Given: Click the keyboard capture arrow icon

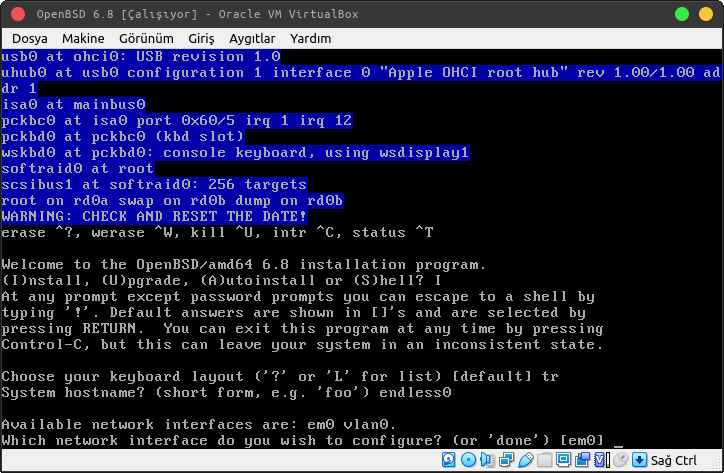Looking at the screenshot, I should 640,460.
